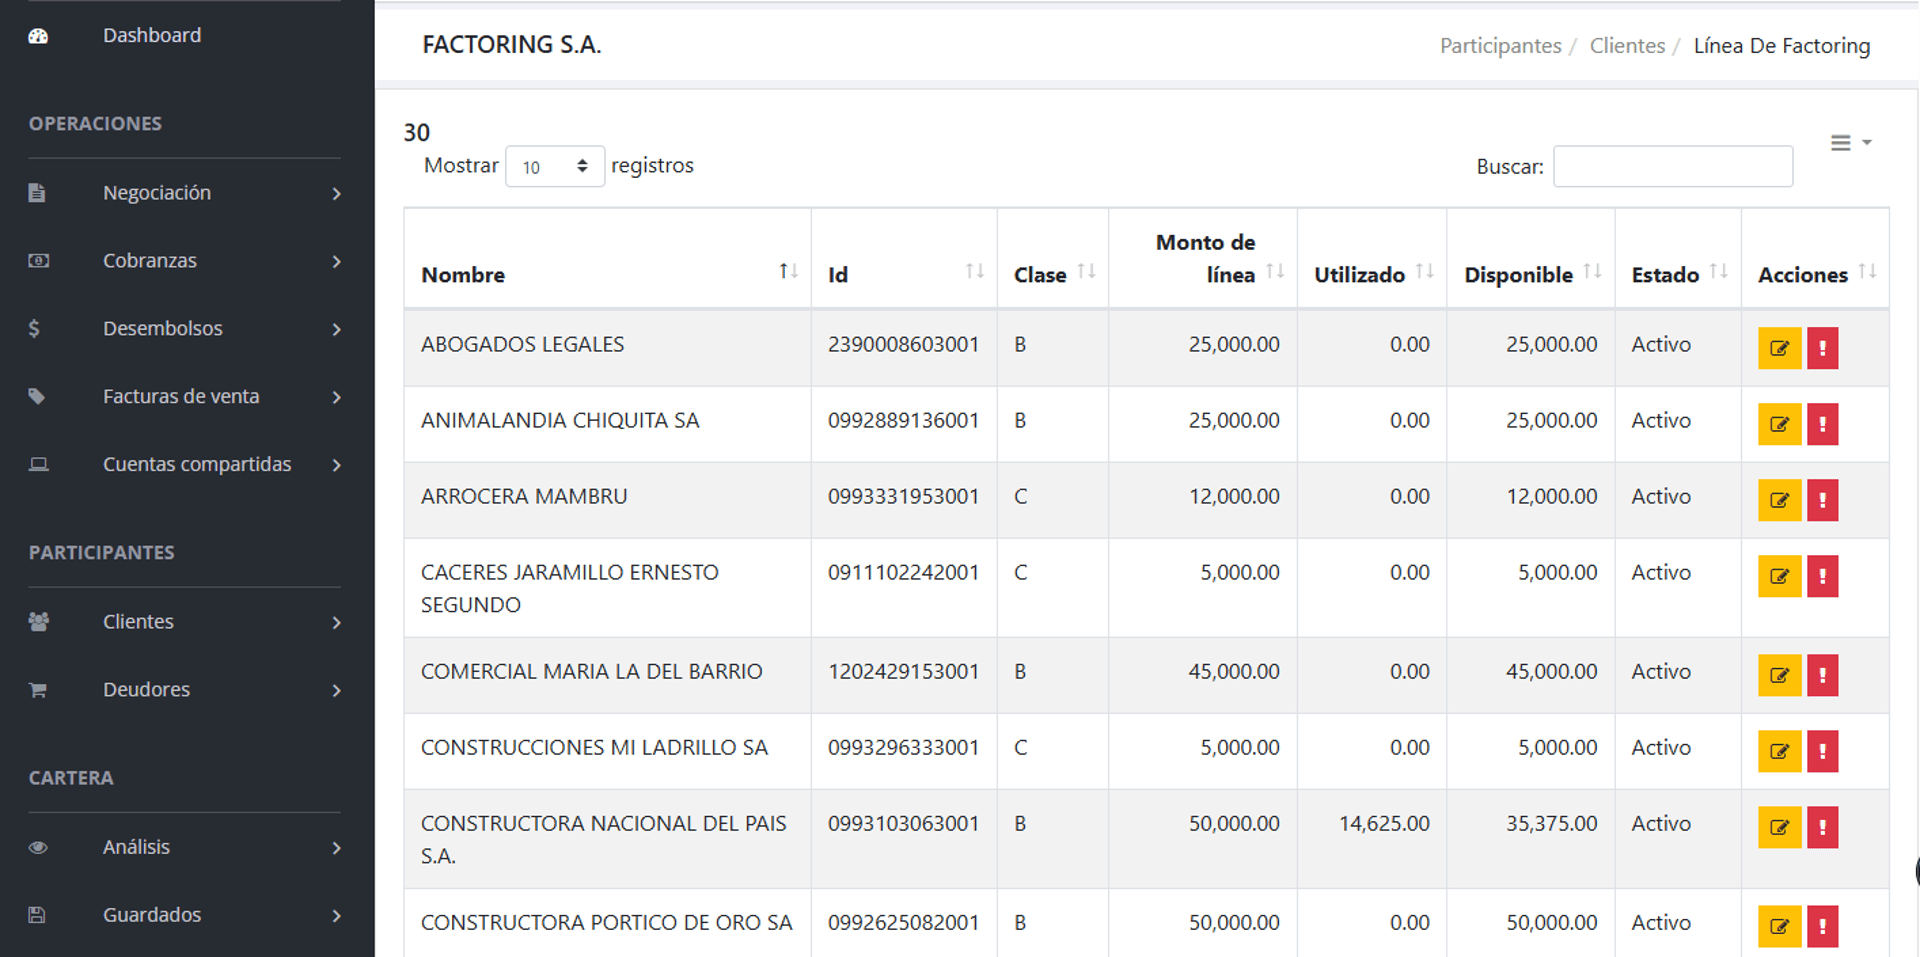This screenshot has height=957, width=1920.
Task: Go to Participantes breadcrumb link
Action: 1500,46
